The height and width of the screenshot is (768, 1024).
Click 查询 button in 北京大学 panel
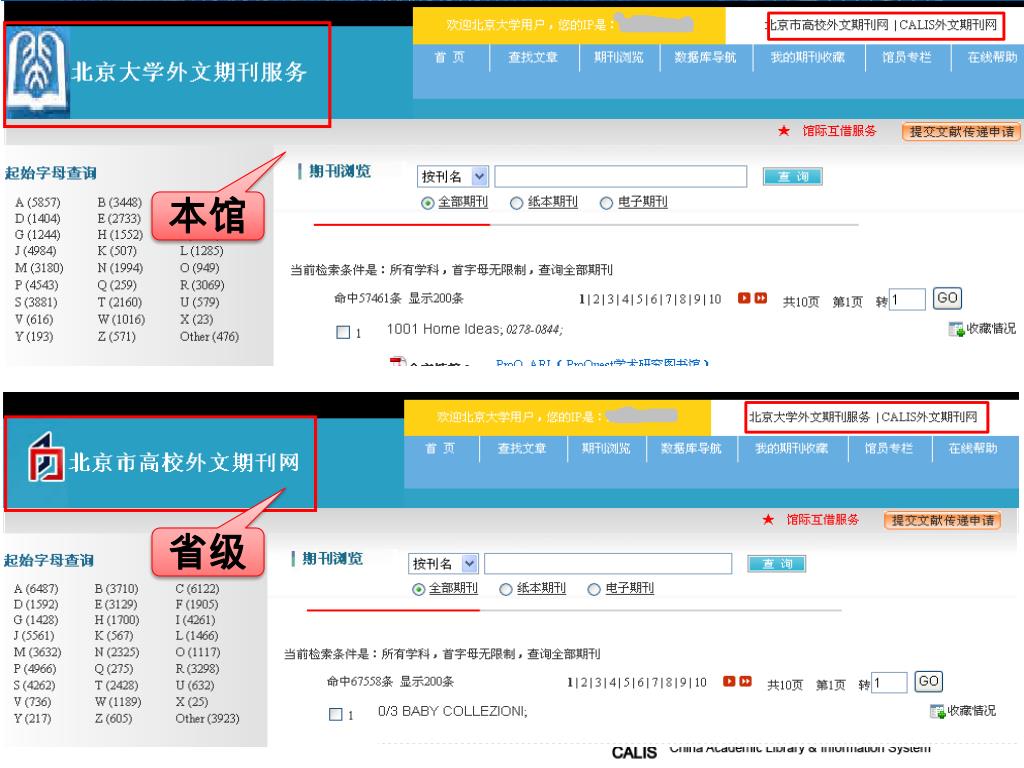tap(793, 176)
